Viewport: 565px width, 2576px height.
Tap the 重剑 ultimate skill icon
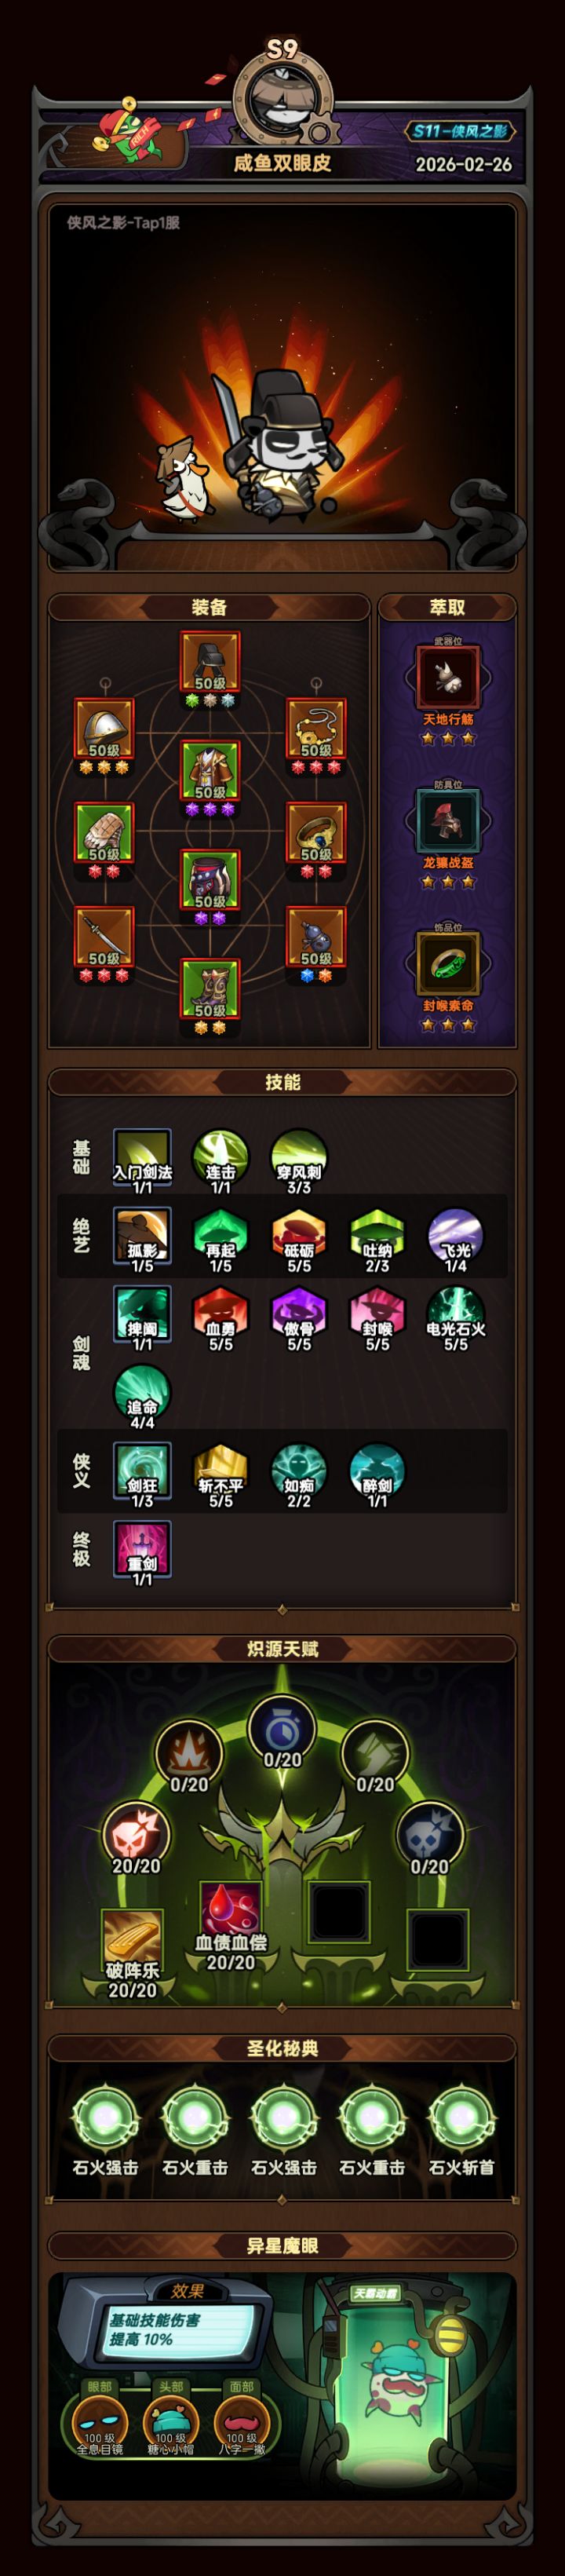click(x=142, y=1548)
